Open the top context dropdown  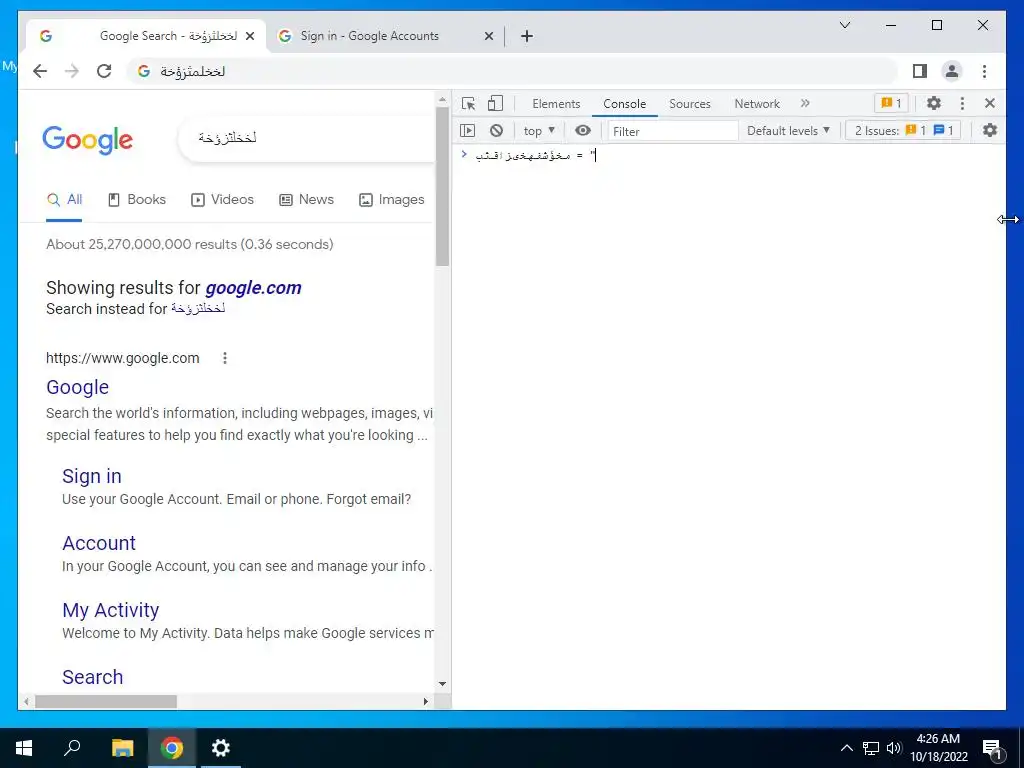tap(539, 131)
